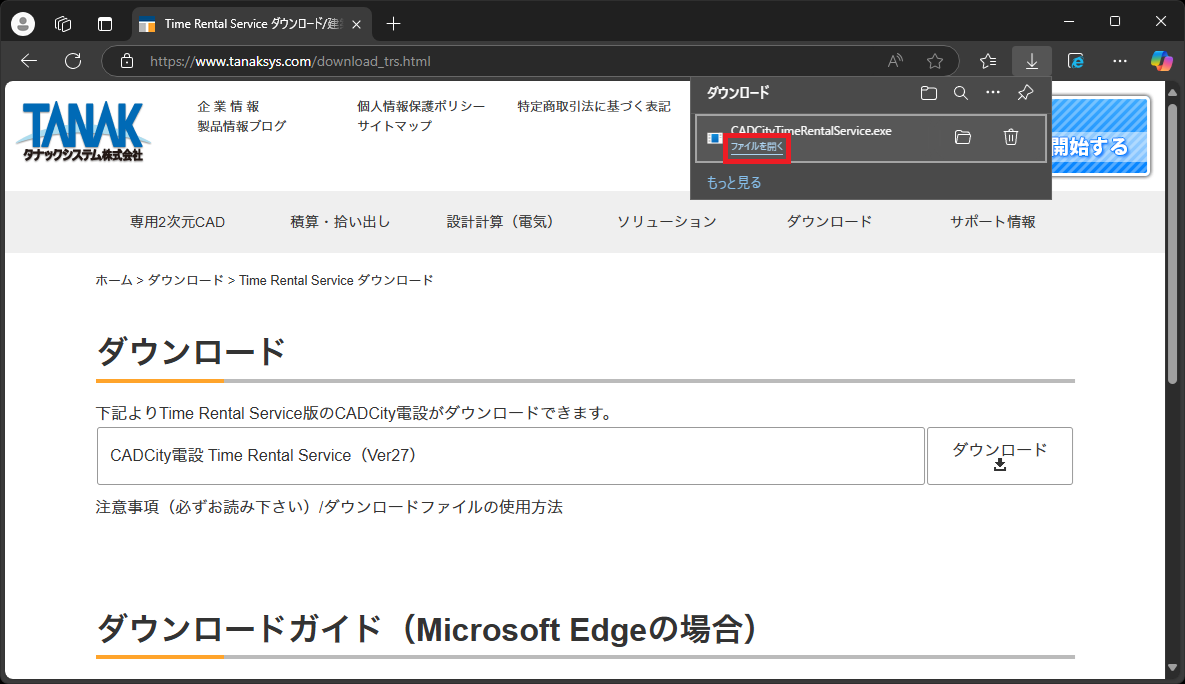The width and height of the screenshot is (1185, 684).
Task: Show CADCityTimeRentalService.exe in folder
Action: (963, 138)
